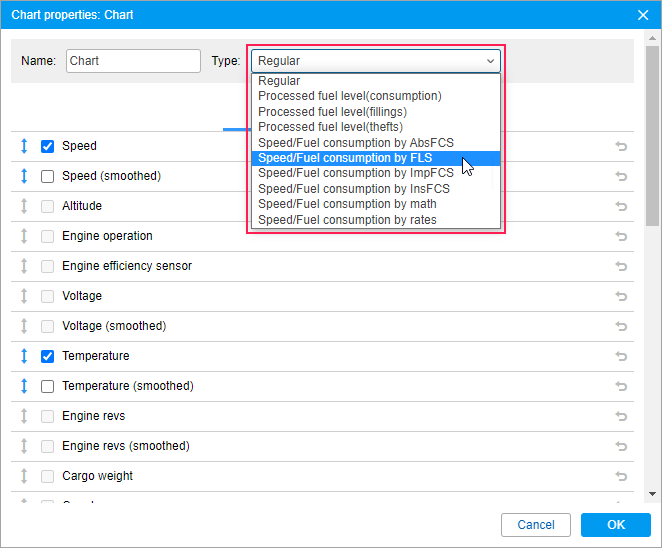Click the drag-reorder arrow icon for Speed
662x548 pixels.
25,146
